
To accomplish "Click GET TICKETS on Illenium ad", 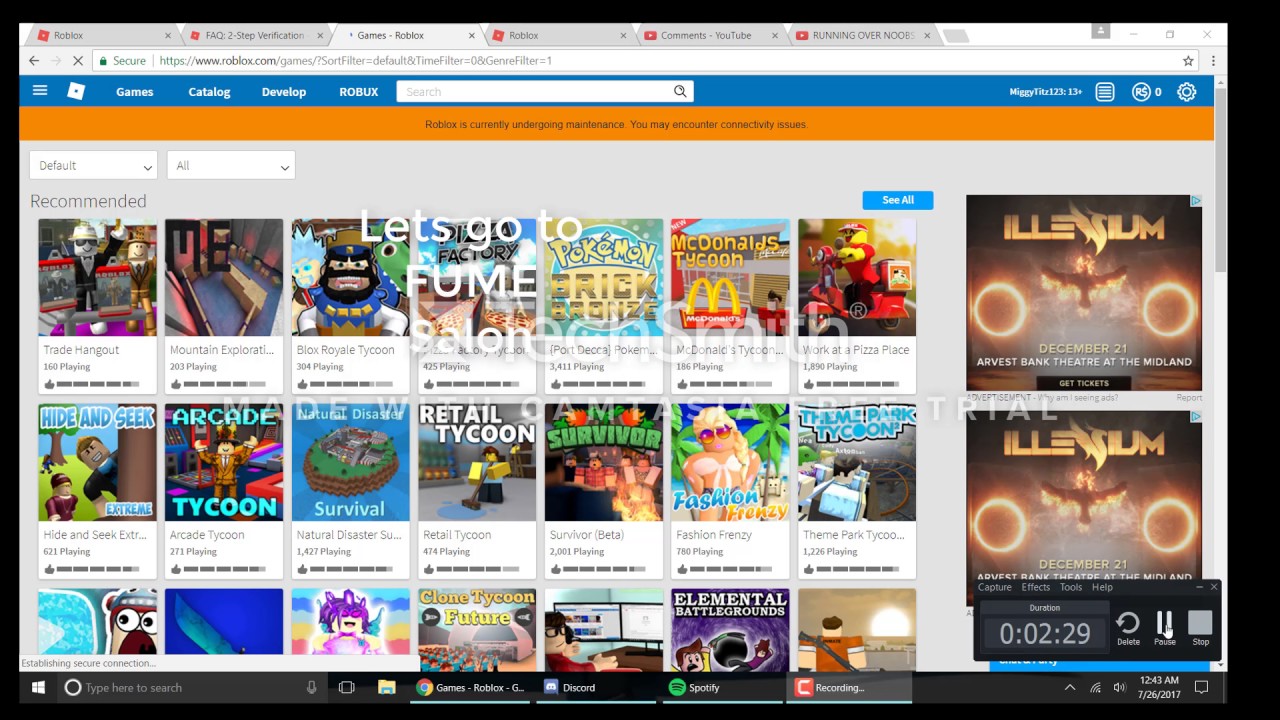I will [x=1083, y=382].
